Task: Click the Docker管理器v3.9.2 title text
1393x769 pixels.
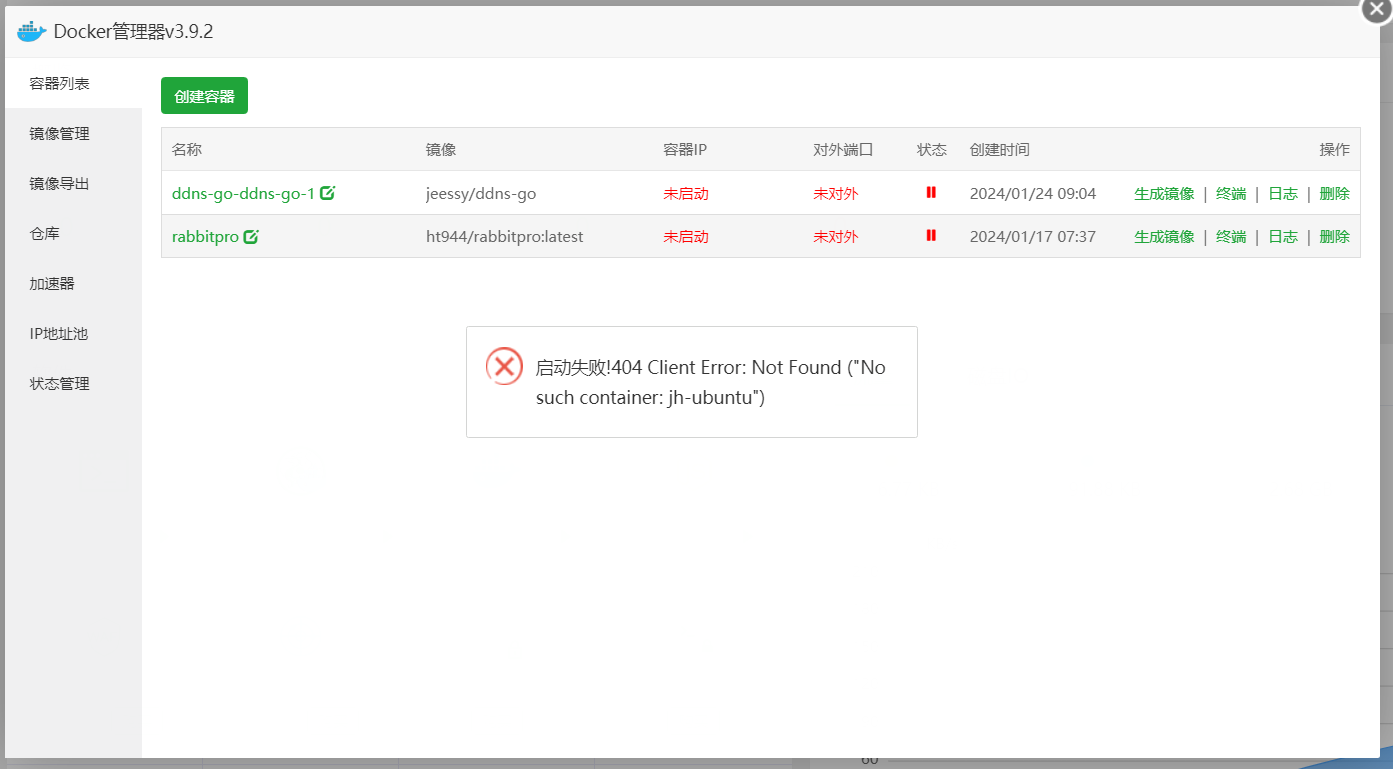Action: 133,31
